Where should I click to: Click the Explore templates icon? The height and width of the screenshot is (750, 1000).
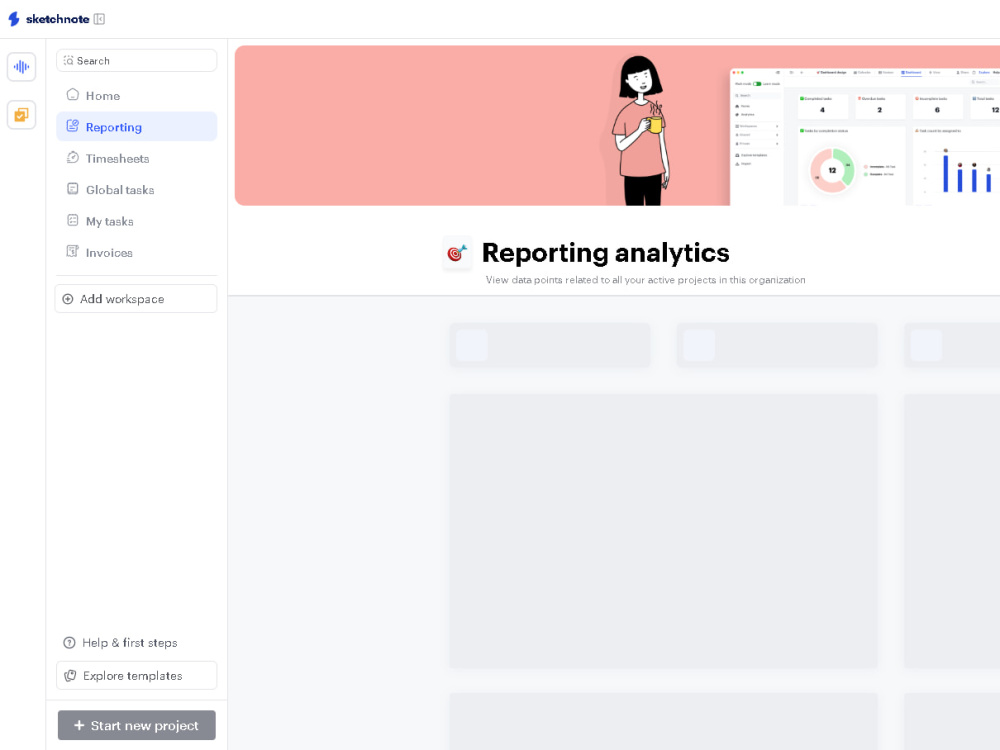70,675
